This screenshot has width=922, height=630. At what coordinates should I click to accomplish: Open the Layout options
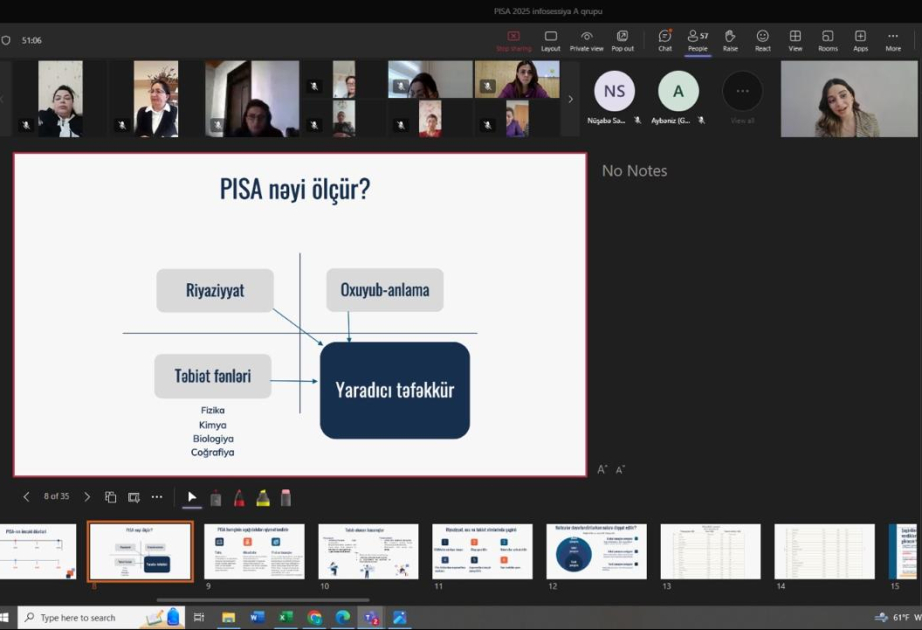(x=550, y=41)
